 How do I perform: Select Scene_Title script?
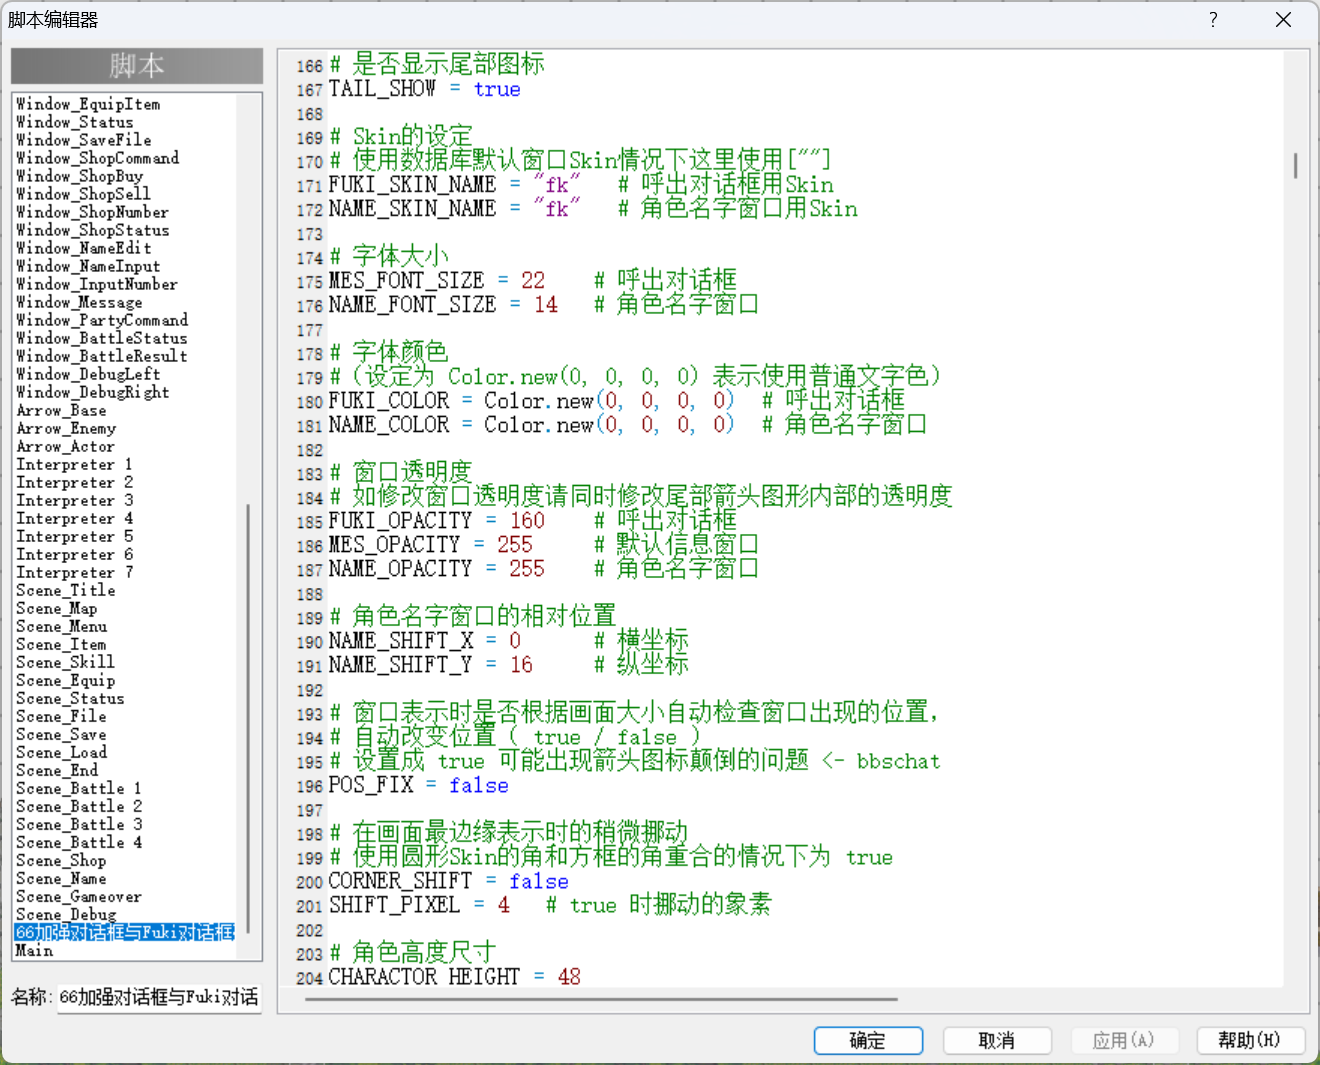(65, 590)
